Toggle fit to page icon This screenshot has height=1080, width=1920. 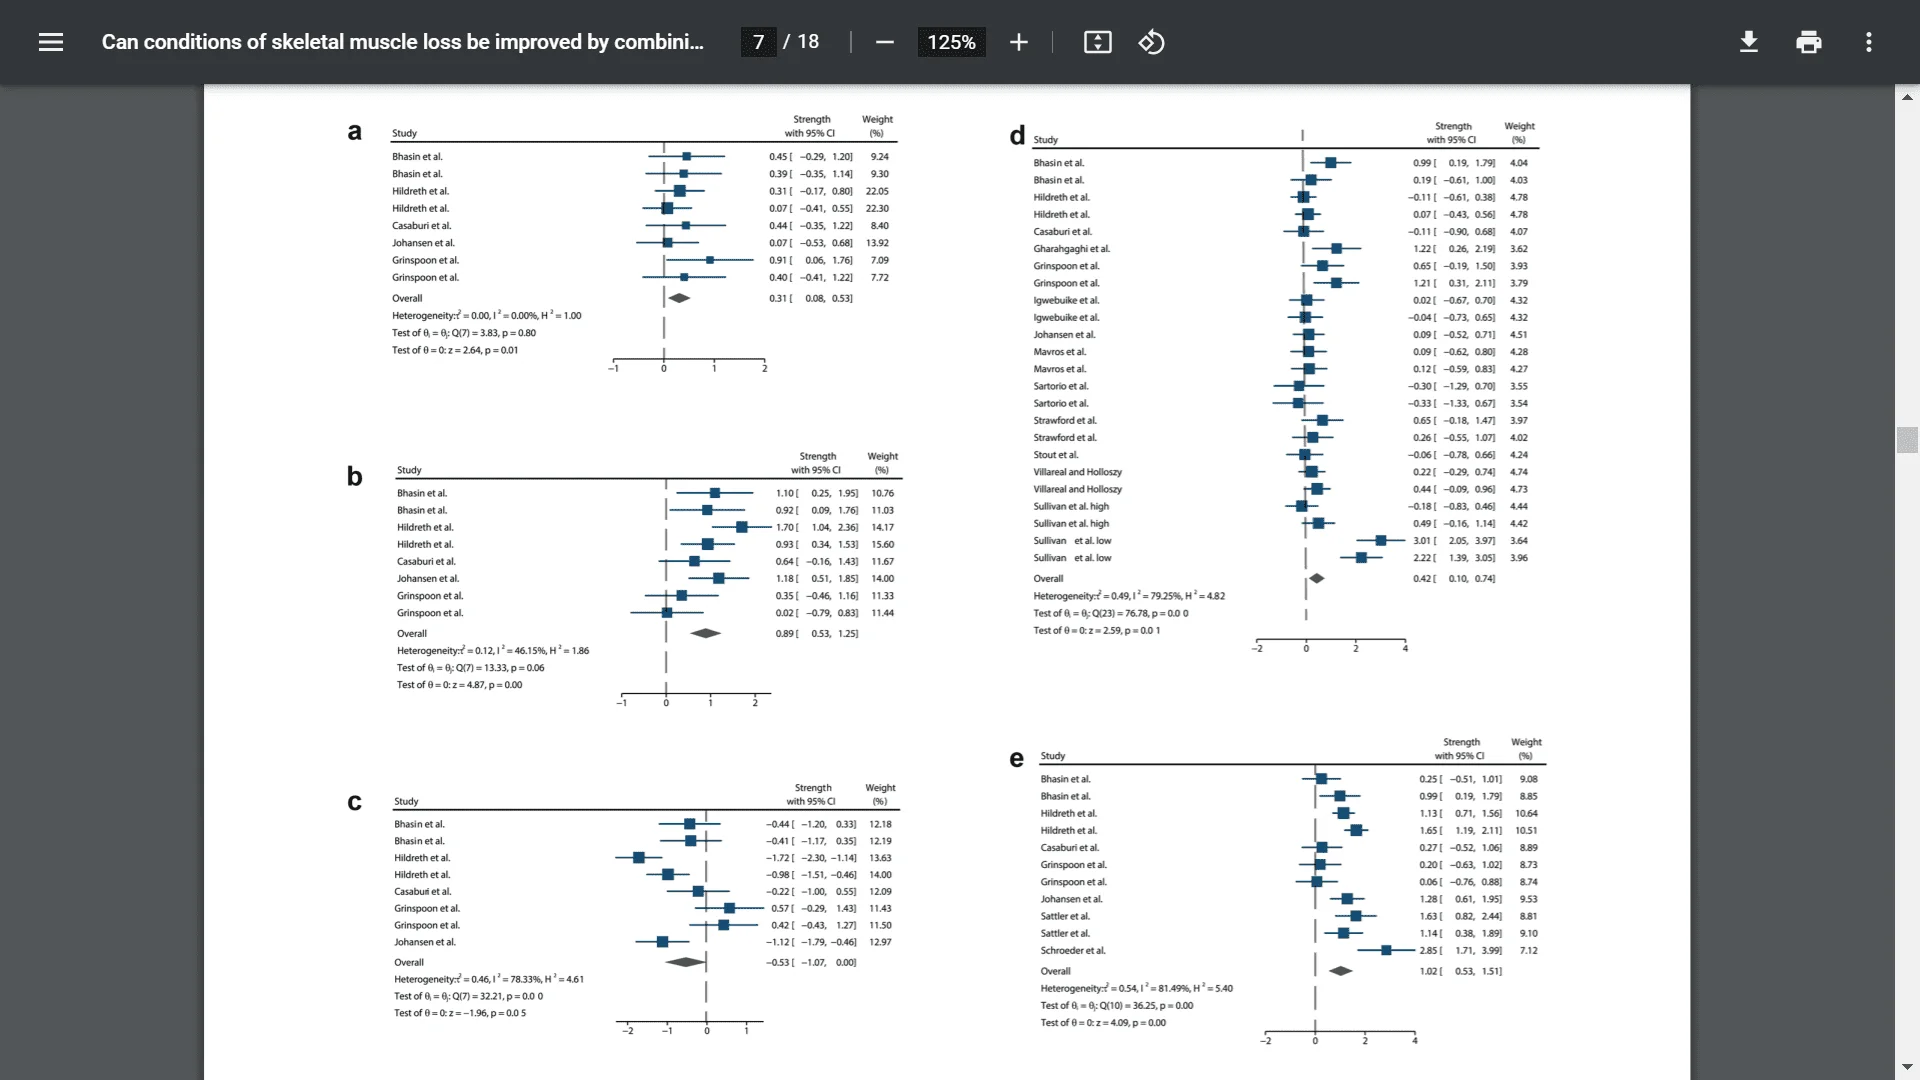[1097, 42]
